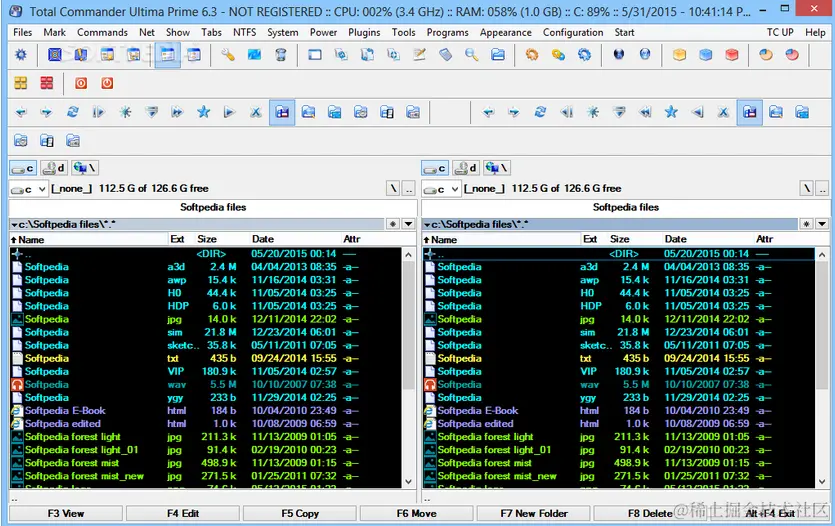This screenshot has width=835, height=526.
Task: Open the filter dropdown icon in right navigation toolbar
Action: pyautogui.click(x=619, y=112)
